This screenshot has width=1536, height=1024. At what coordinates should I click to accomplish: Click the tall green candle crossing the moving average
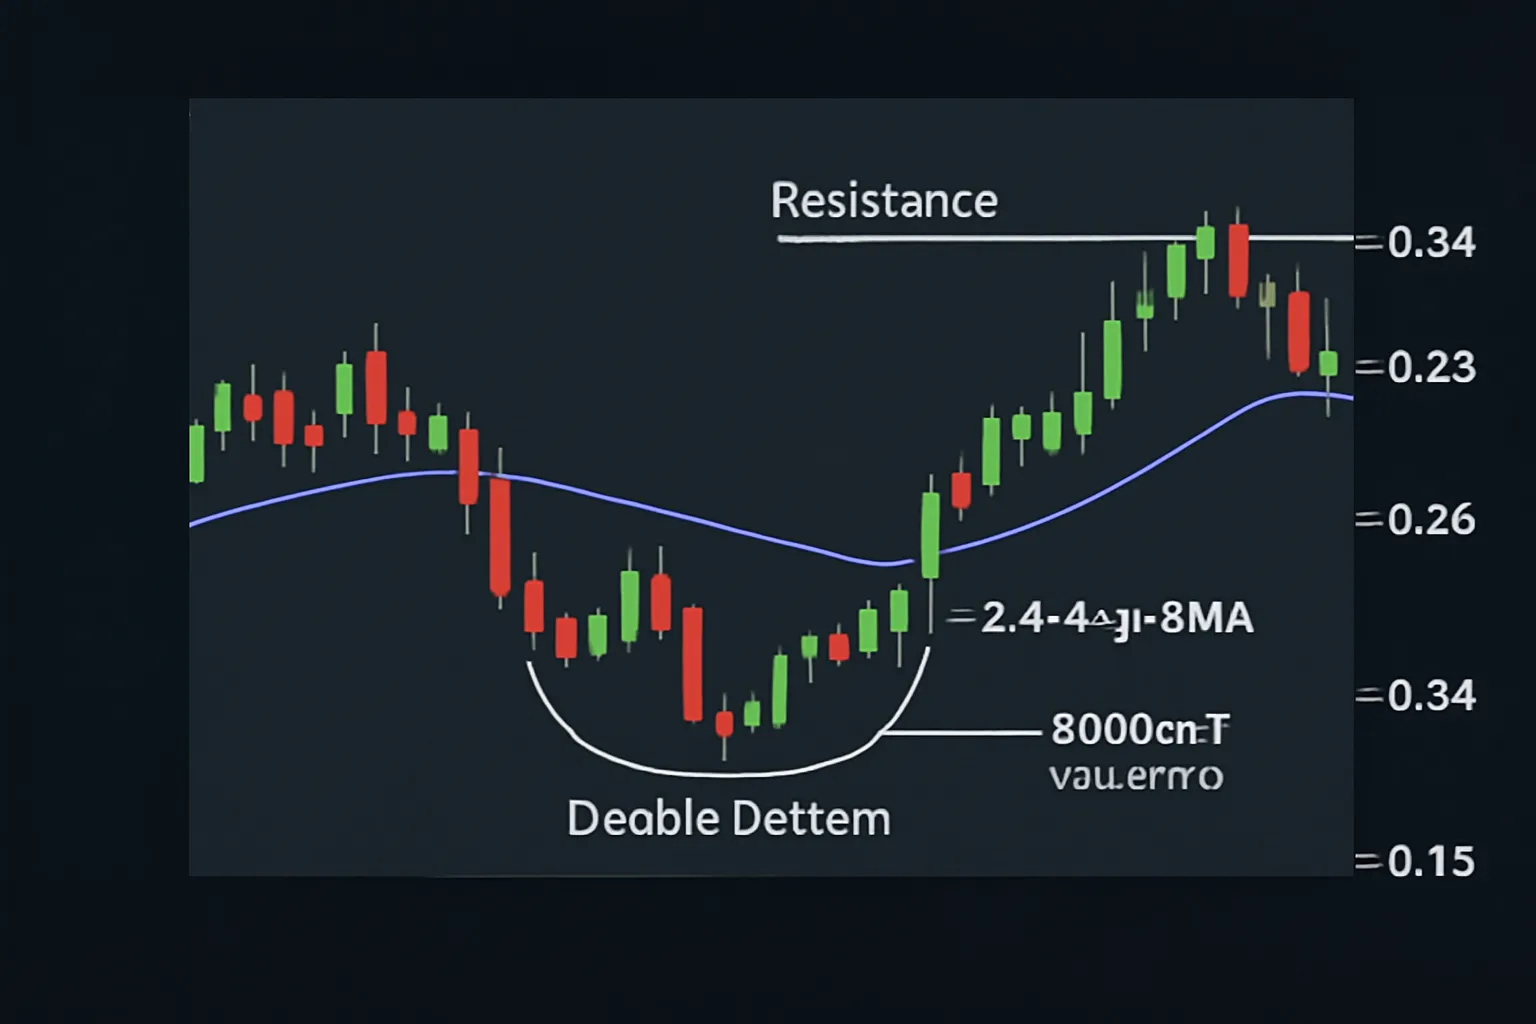(x=930, y=535)
